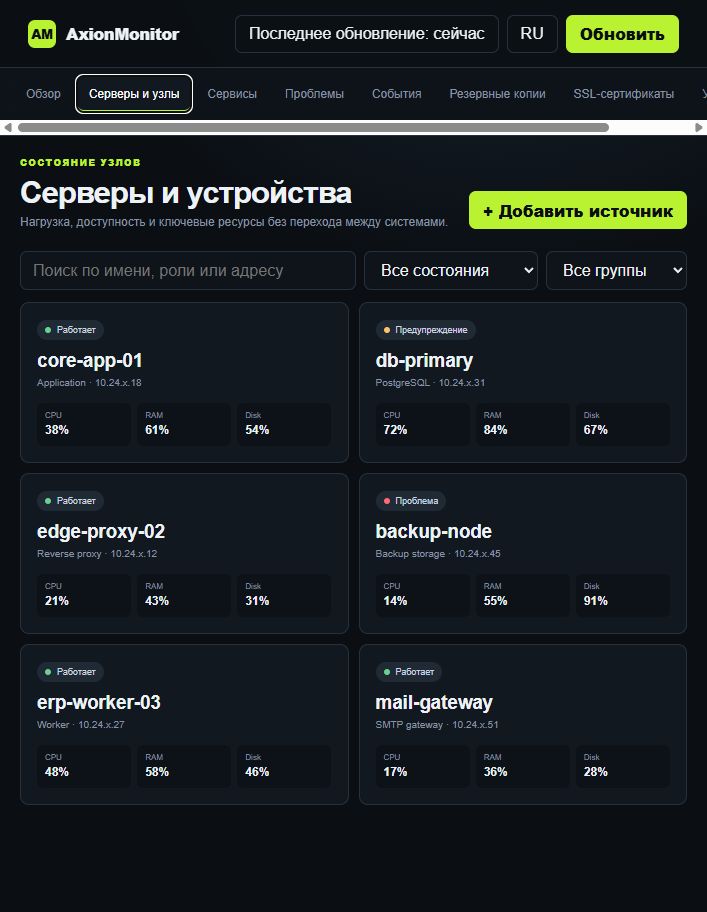Image resolution: width=707 pixels, height=912 pixels.
Task: Open the erp-worker-03 server card
Action: click(184, 724)
